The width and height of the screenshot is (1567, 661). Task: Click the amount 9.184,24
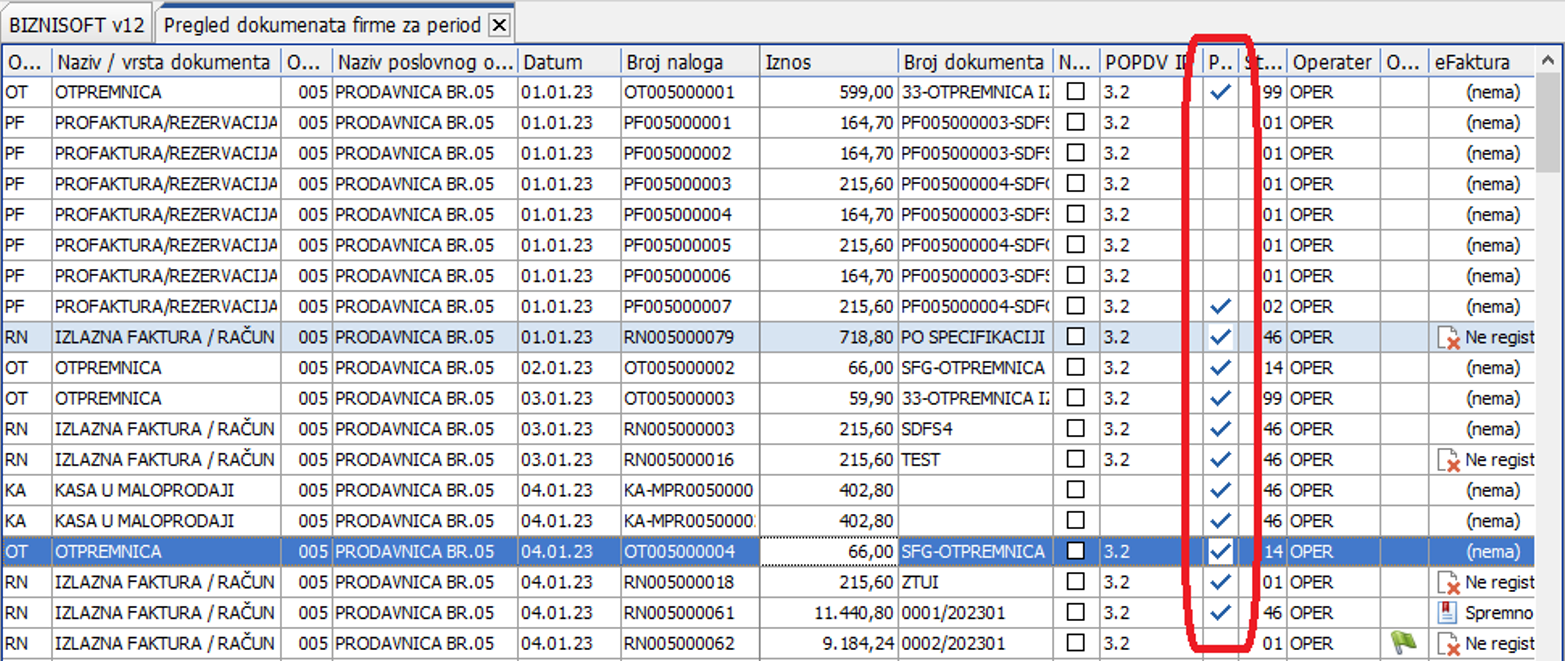click(x=858, y=643)
